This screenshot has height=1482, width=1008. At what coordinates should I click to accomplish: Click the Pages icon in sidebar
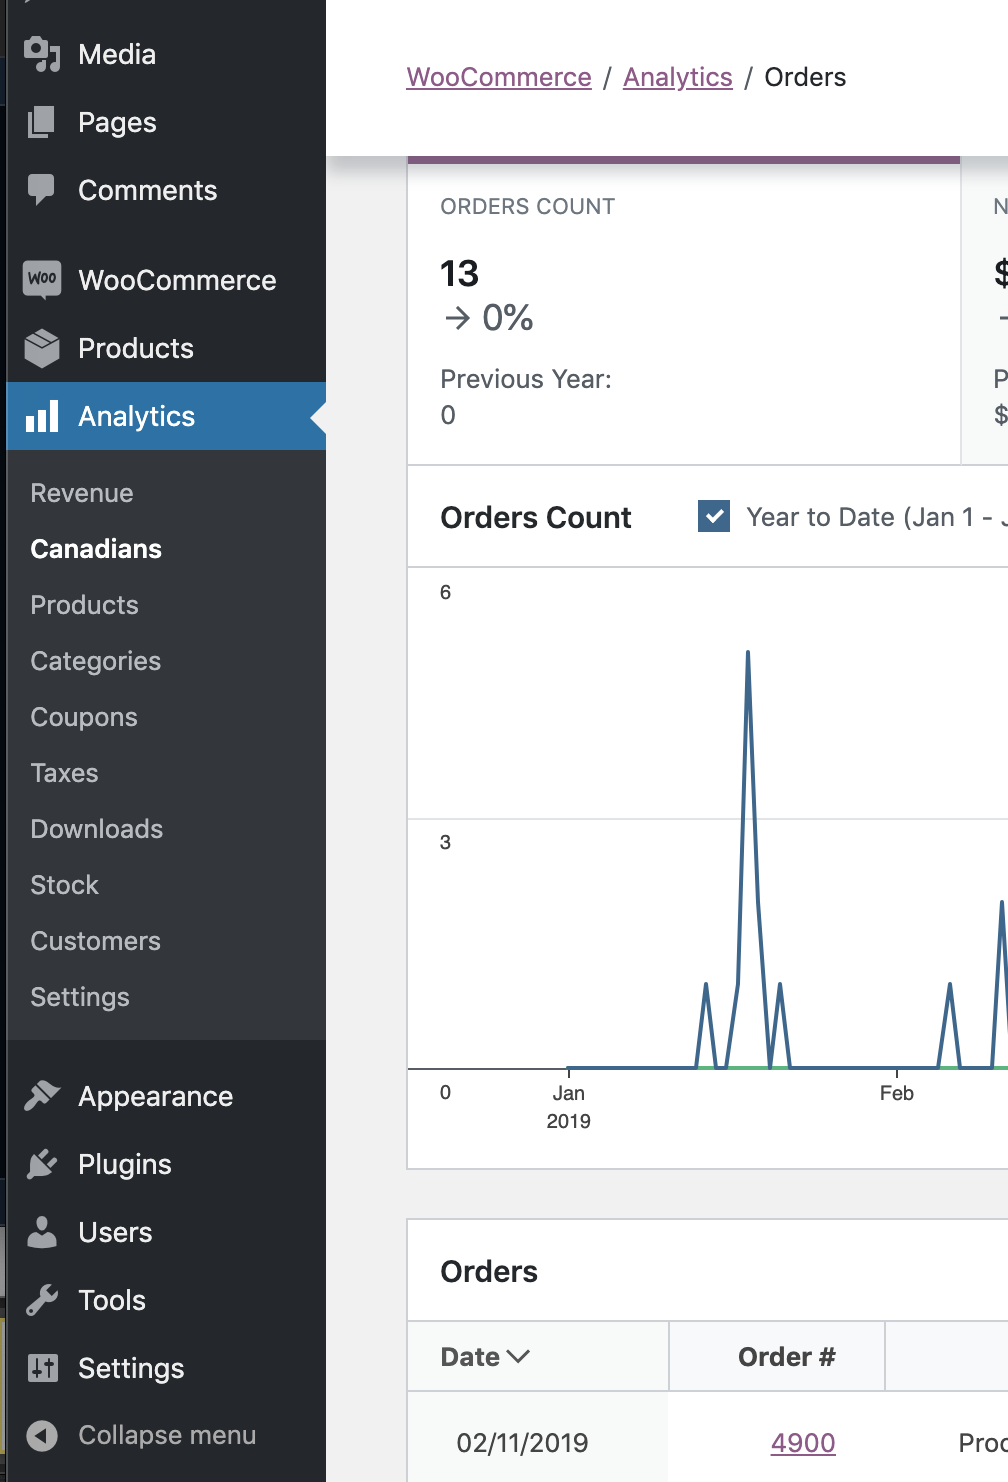tap(42, 122)
